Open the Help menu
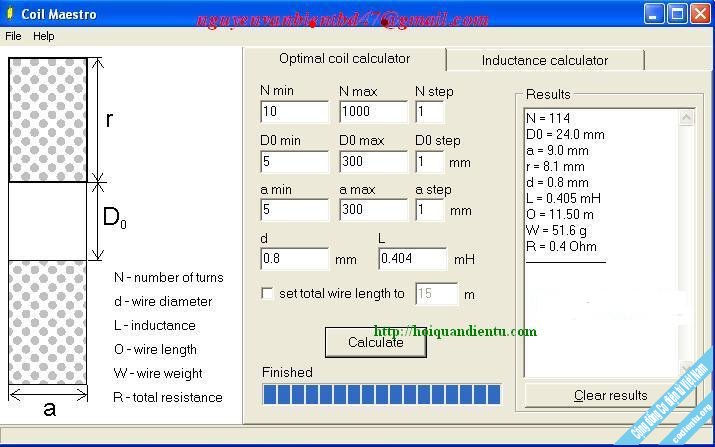 pos(43,36)
